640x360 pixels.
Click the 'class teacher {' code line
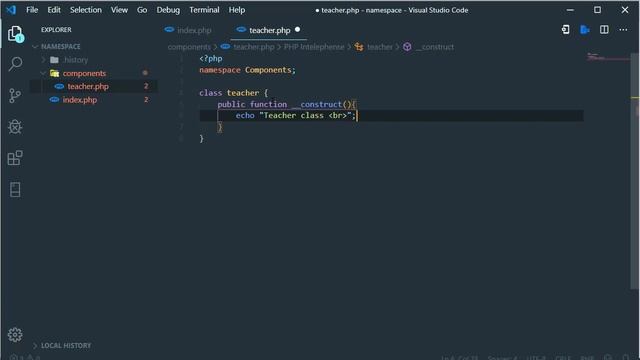(233, 93)
